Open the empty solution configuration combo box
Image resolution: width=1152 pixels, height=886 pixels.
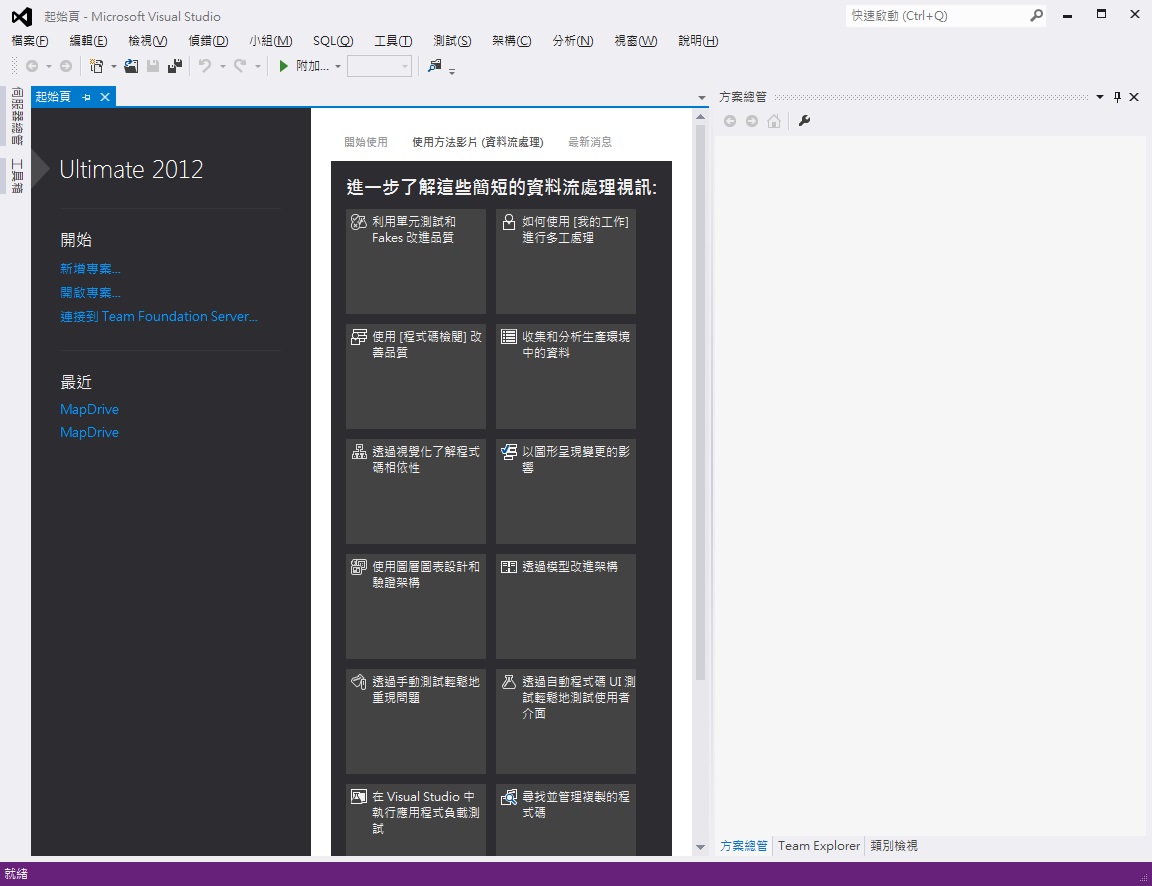point(378,66)
